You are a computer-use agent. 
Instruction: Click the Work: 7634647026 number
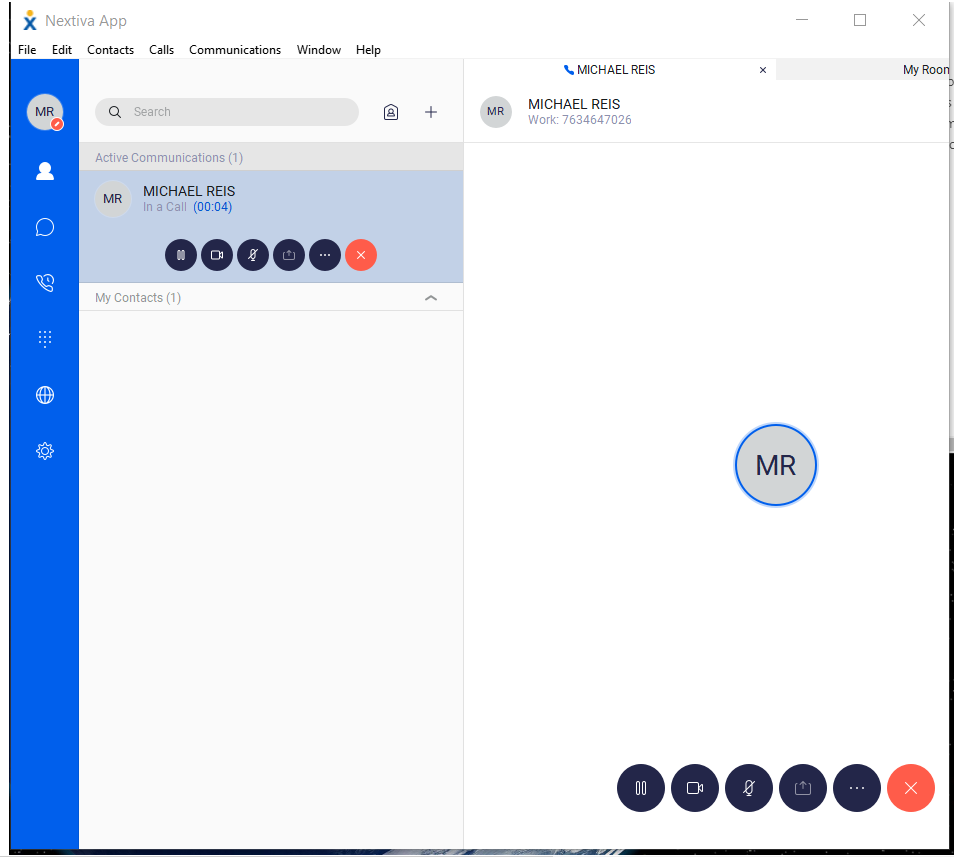[579, 120]
